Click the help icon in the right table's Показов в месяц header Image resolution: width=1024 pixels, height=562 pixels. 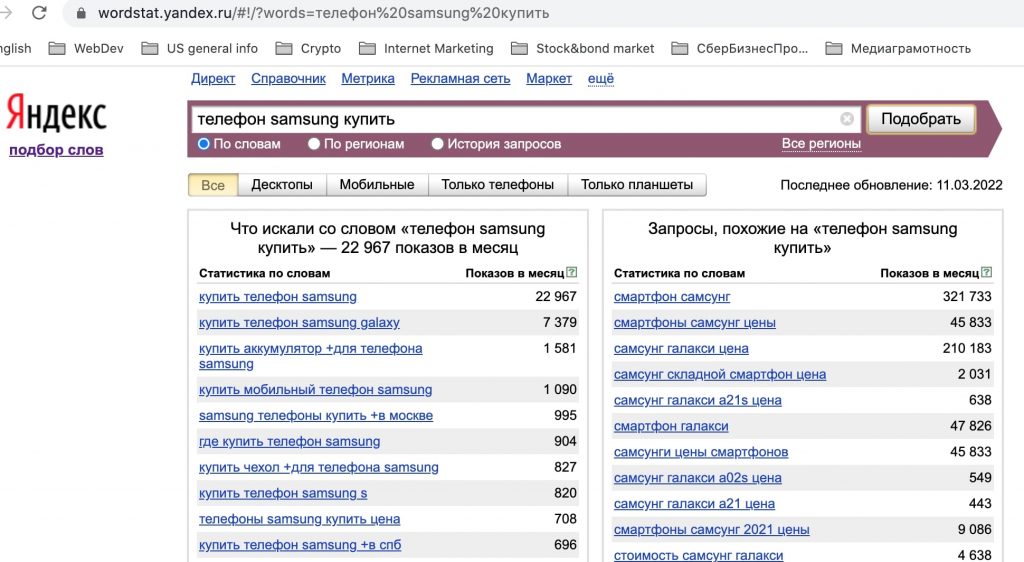click(x=986, y=272)
